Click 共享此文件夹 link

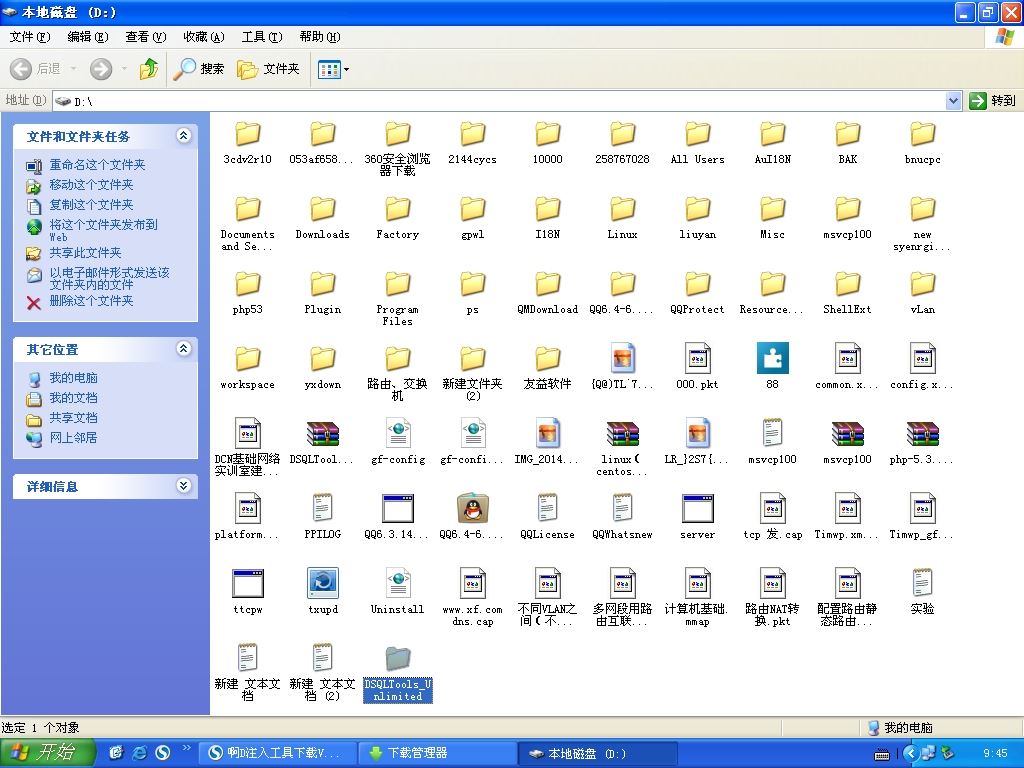point(85,253)
